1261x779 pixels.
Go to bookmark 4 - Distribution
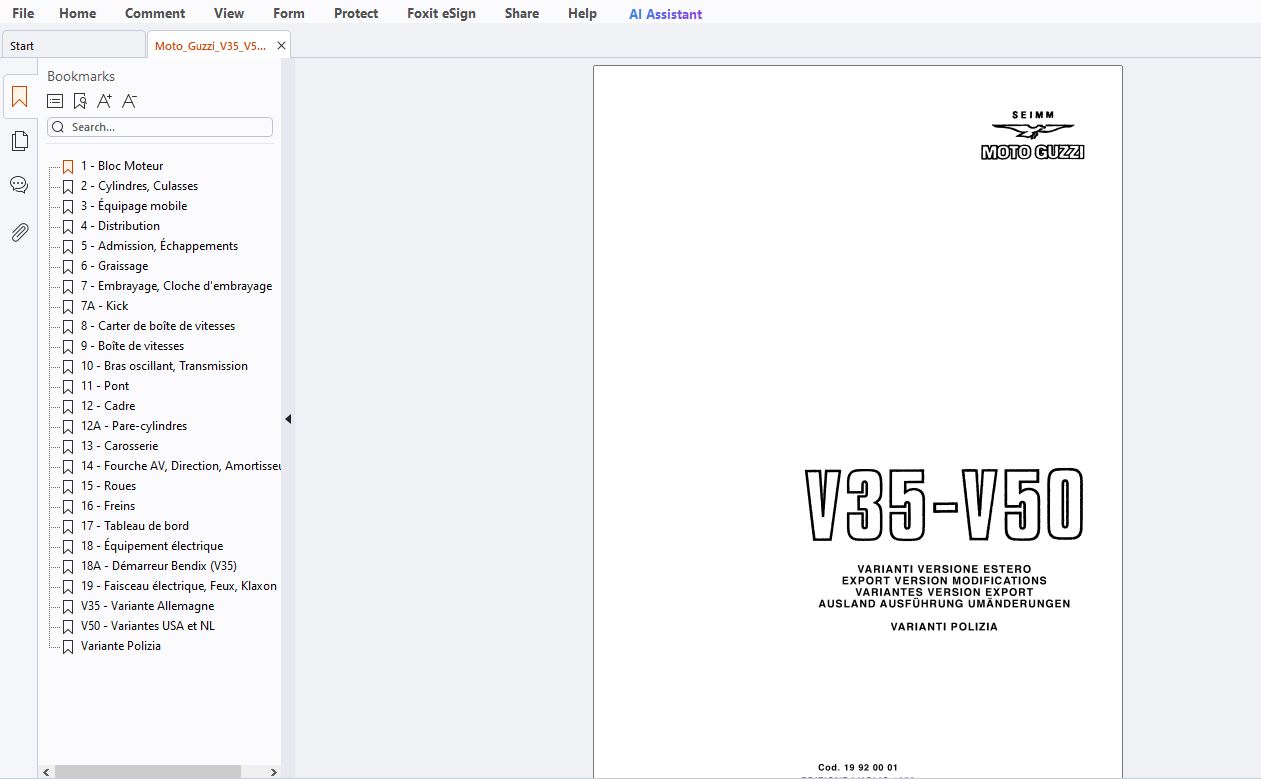point(120,226)
